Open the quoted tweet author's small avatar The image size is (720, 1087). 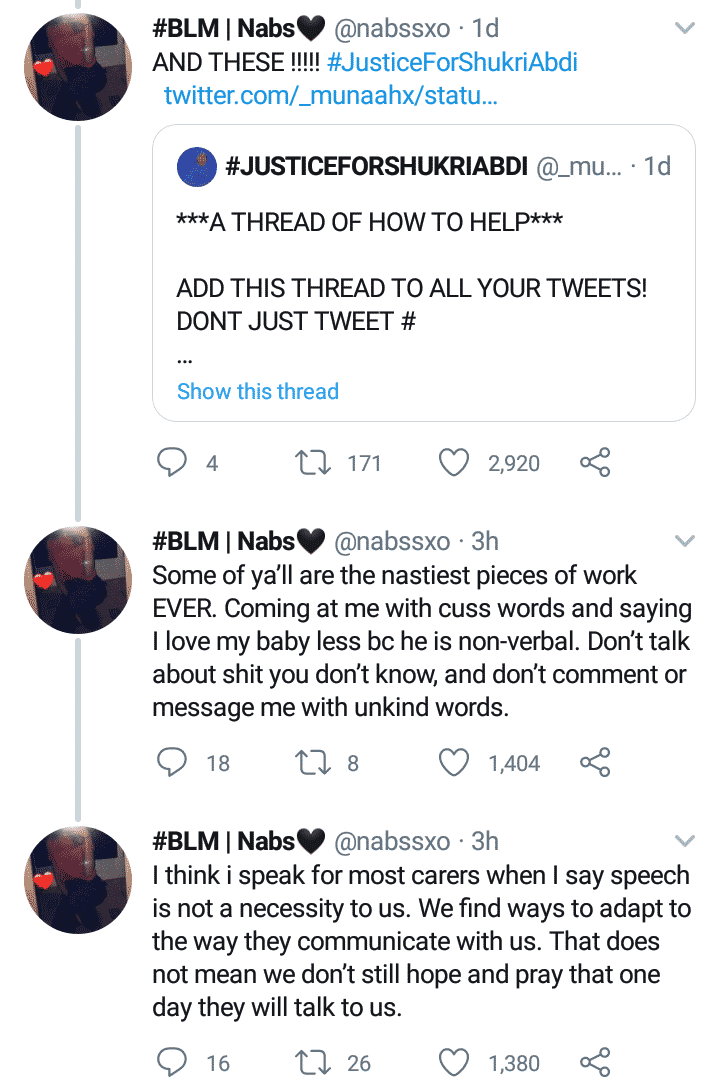point(197,167)
